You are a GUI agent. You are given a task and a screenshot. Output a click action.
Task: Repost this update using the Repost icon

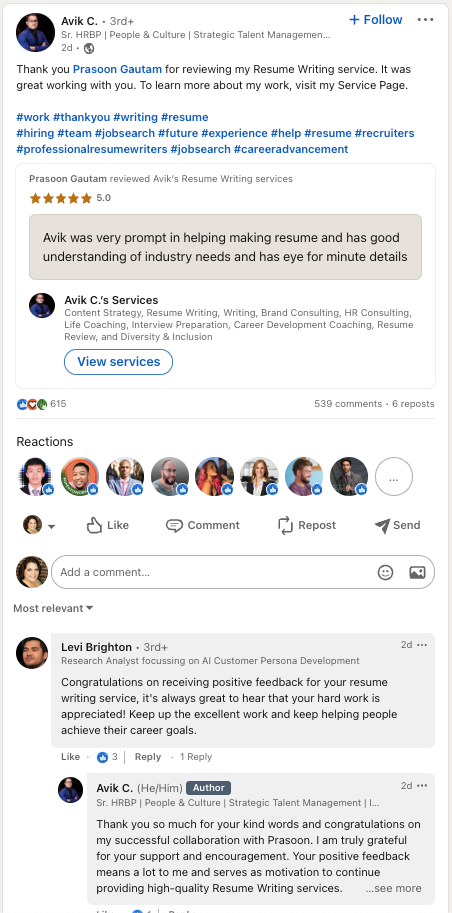(285, 525)
